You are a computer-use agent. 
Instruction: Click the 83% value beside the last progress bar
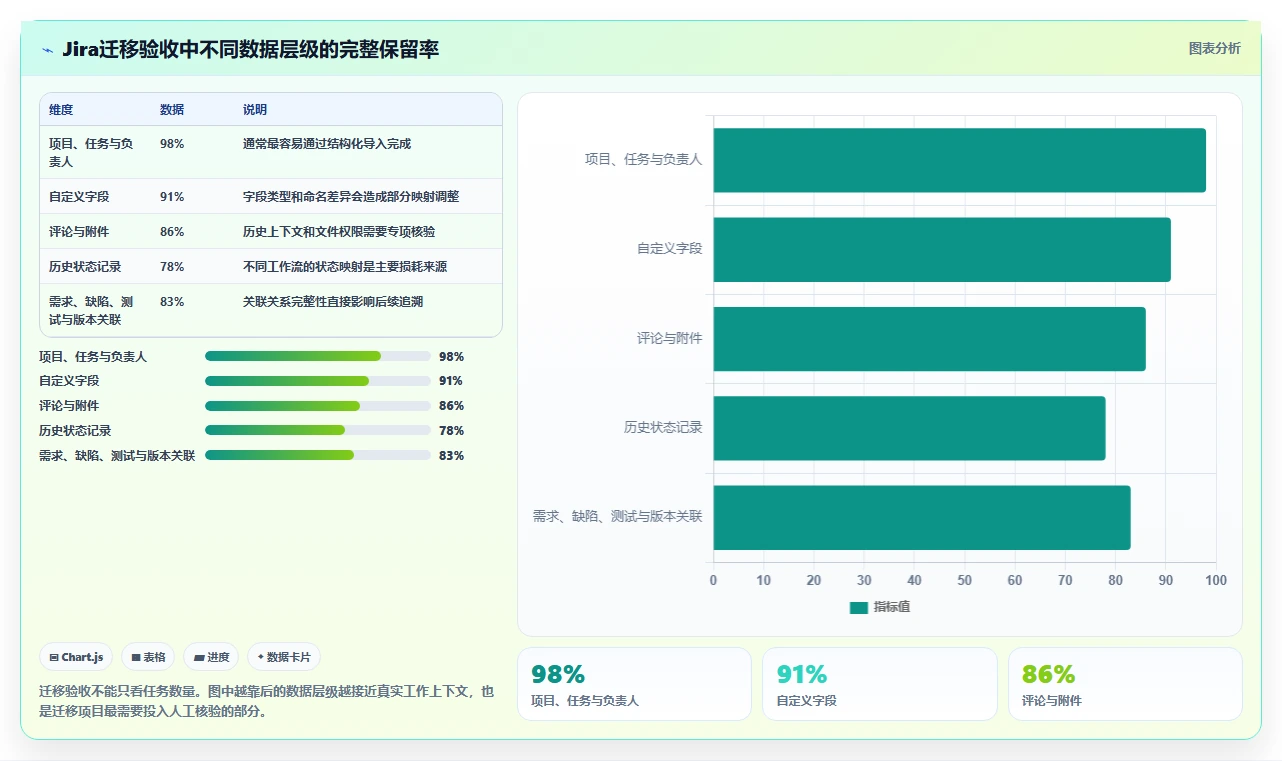451,456
